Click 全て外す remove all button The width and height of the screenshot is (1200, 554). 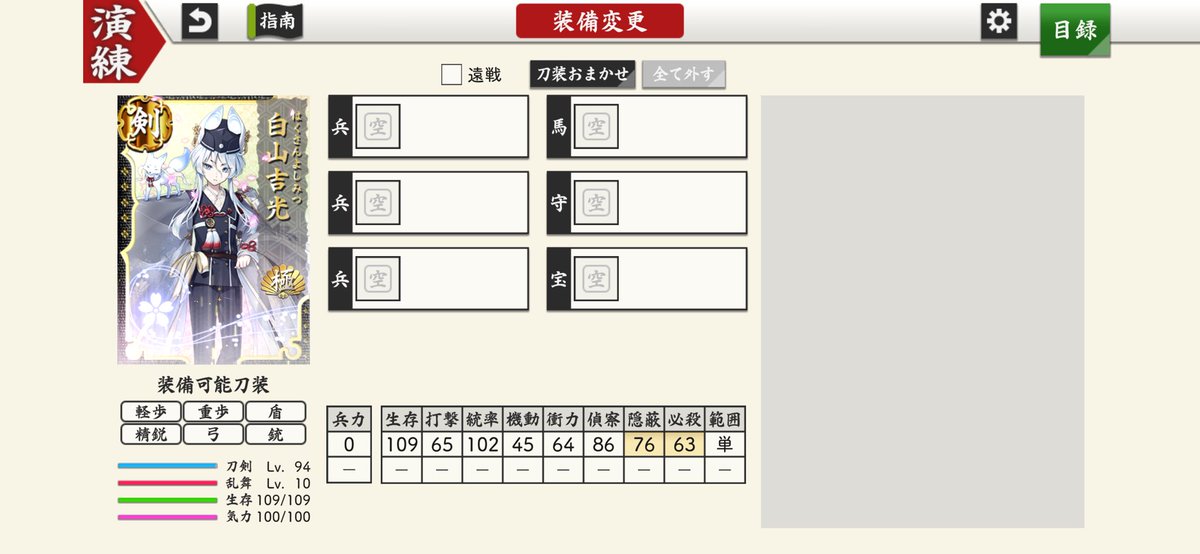click(x=684, y=74)
